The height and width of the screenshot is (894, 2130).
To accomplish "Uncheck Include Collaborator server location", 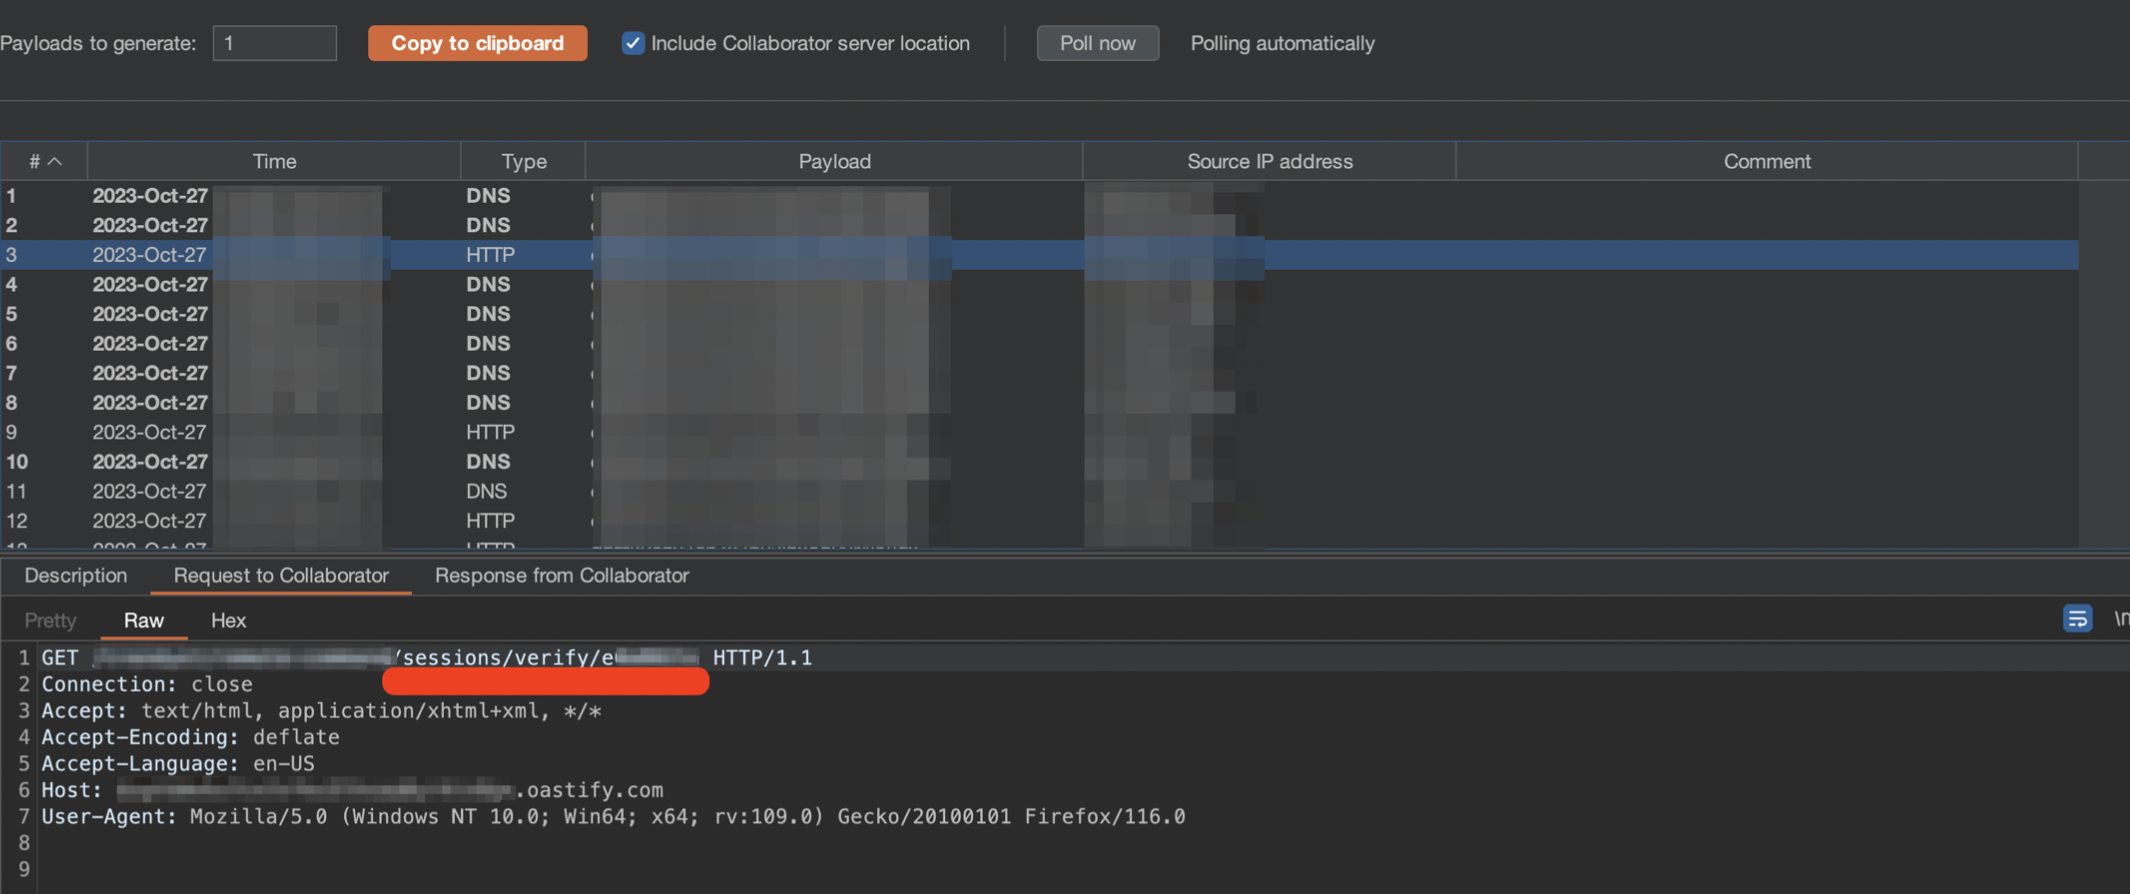I will (633, 43).
